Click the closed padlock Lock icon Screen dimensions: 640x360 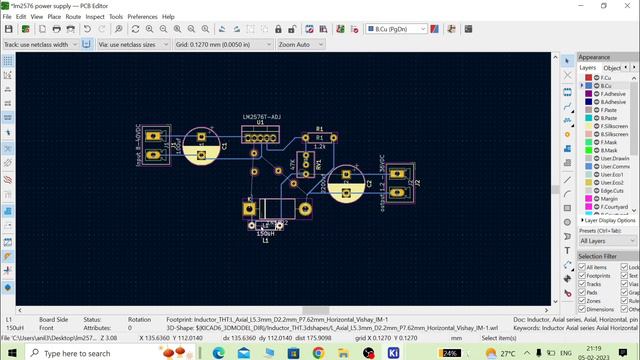[278, 29]
